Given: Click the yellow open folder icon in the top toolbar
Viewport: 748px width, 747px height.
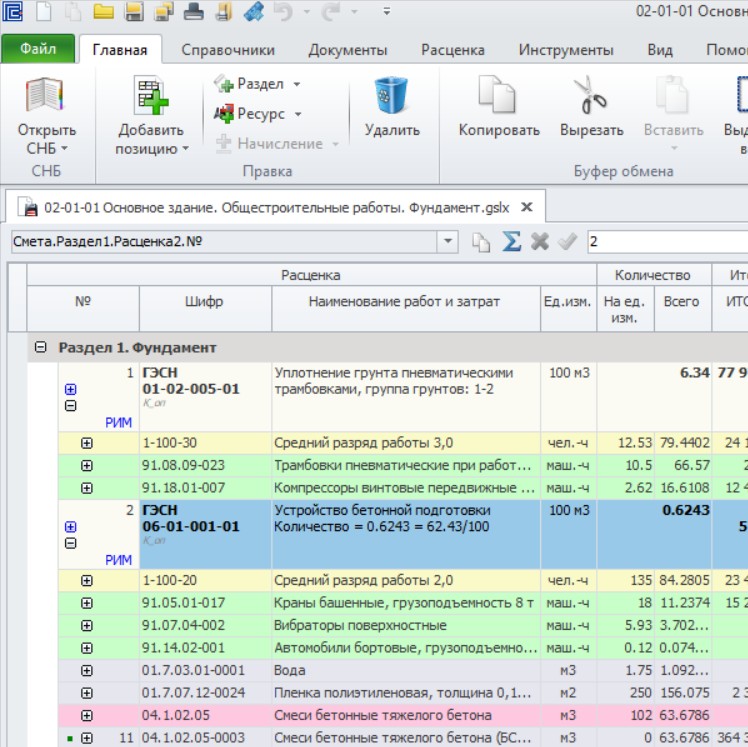Looking at the screenshot, I should point(104,12).
